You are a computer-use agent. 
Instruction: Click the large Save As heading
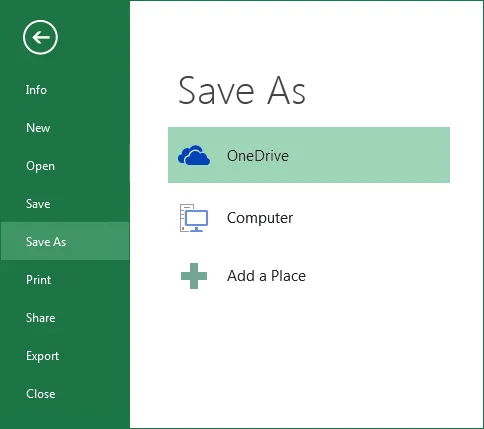[x=242, y=90]
